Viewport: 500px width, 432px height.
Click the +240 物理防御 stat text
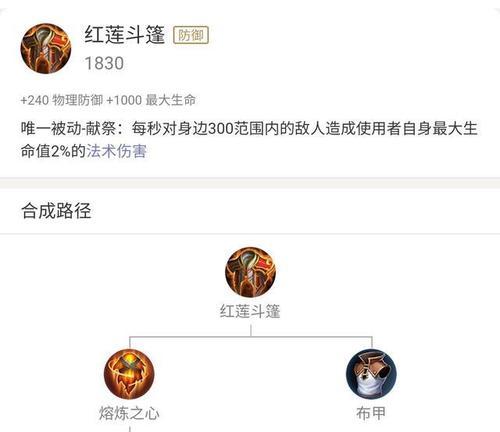[62, 100]
